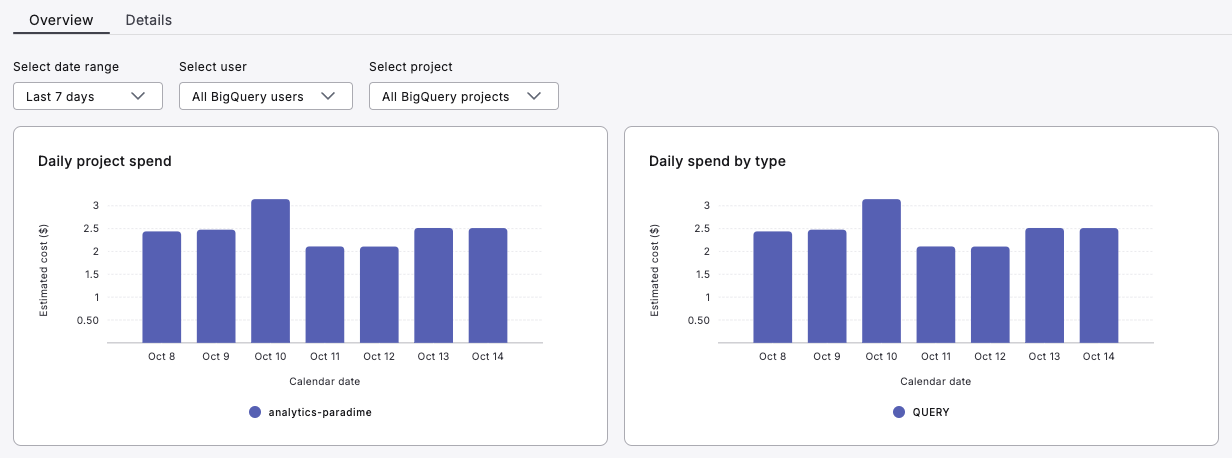The height and width of the screenshot is (458, 1232).
Task: Click Oct 14 bar in Daily spend by type
Action: point(1099,285)
